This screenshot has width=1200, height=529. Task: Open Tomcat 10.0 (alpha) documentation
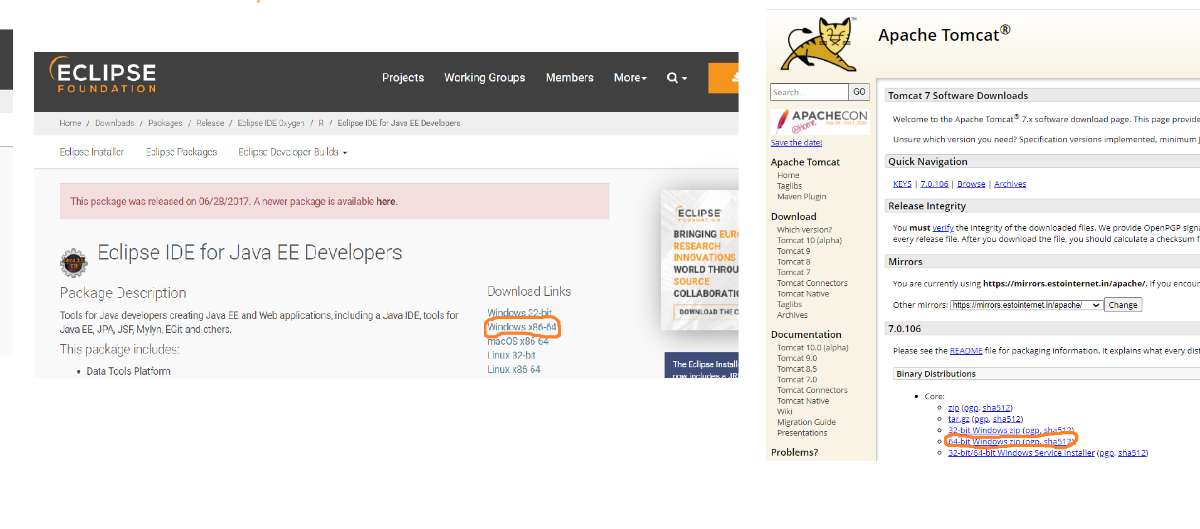coord(813,348)
